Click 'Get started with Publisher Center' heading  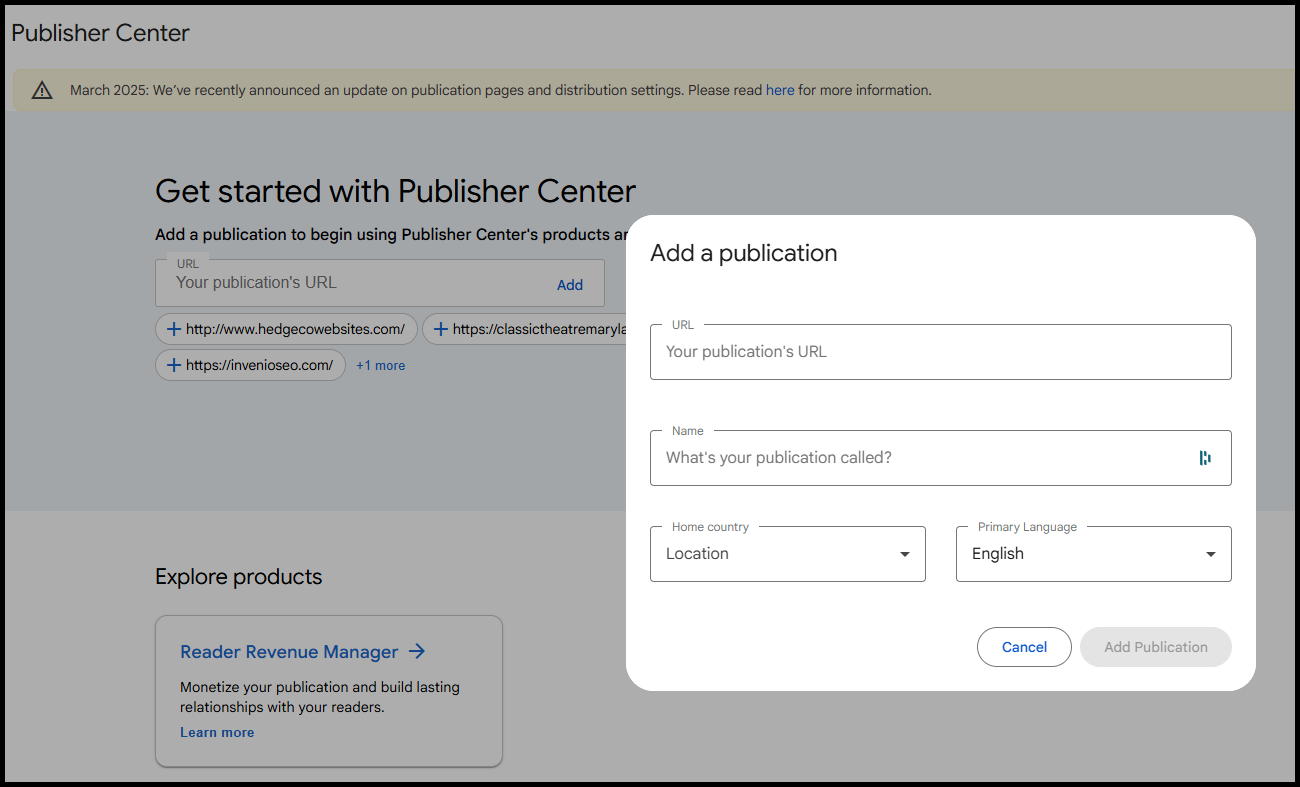click(395, 191)
